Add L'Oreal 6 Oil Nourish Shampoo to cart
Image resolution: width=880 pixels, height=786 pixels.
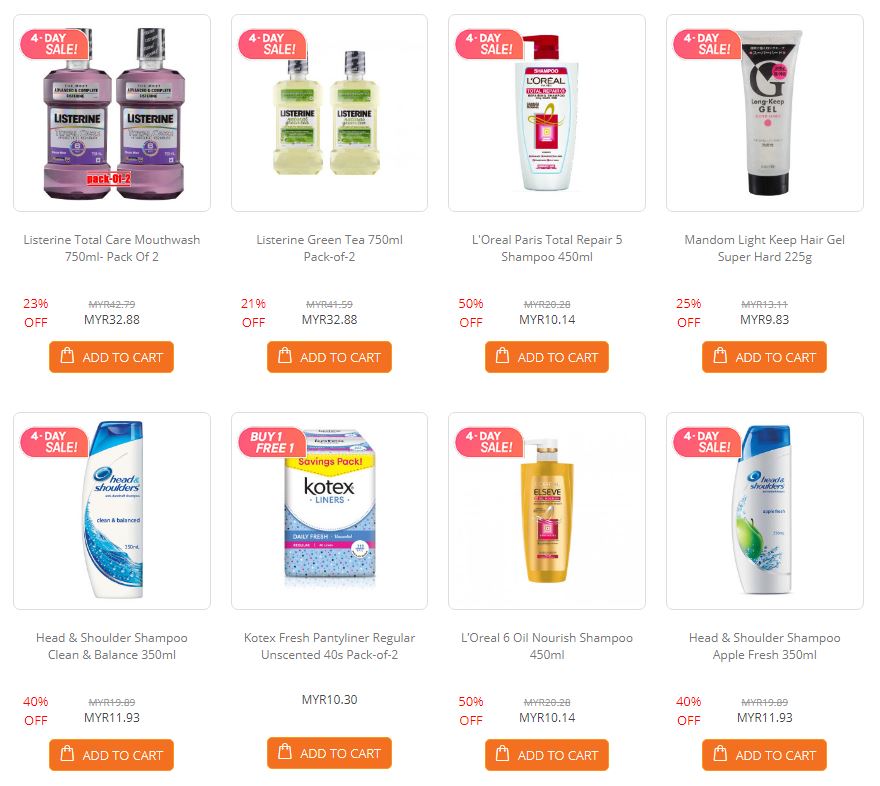coord(547,755)
